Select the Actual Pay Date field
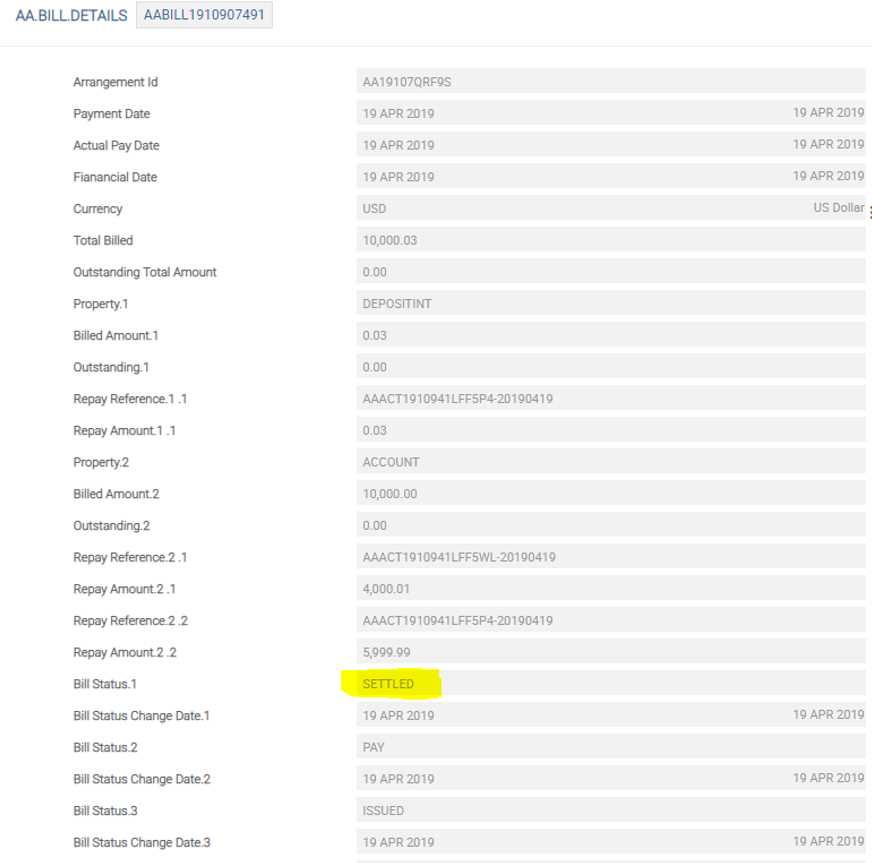 point(610,145)
